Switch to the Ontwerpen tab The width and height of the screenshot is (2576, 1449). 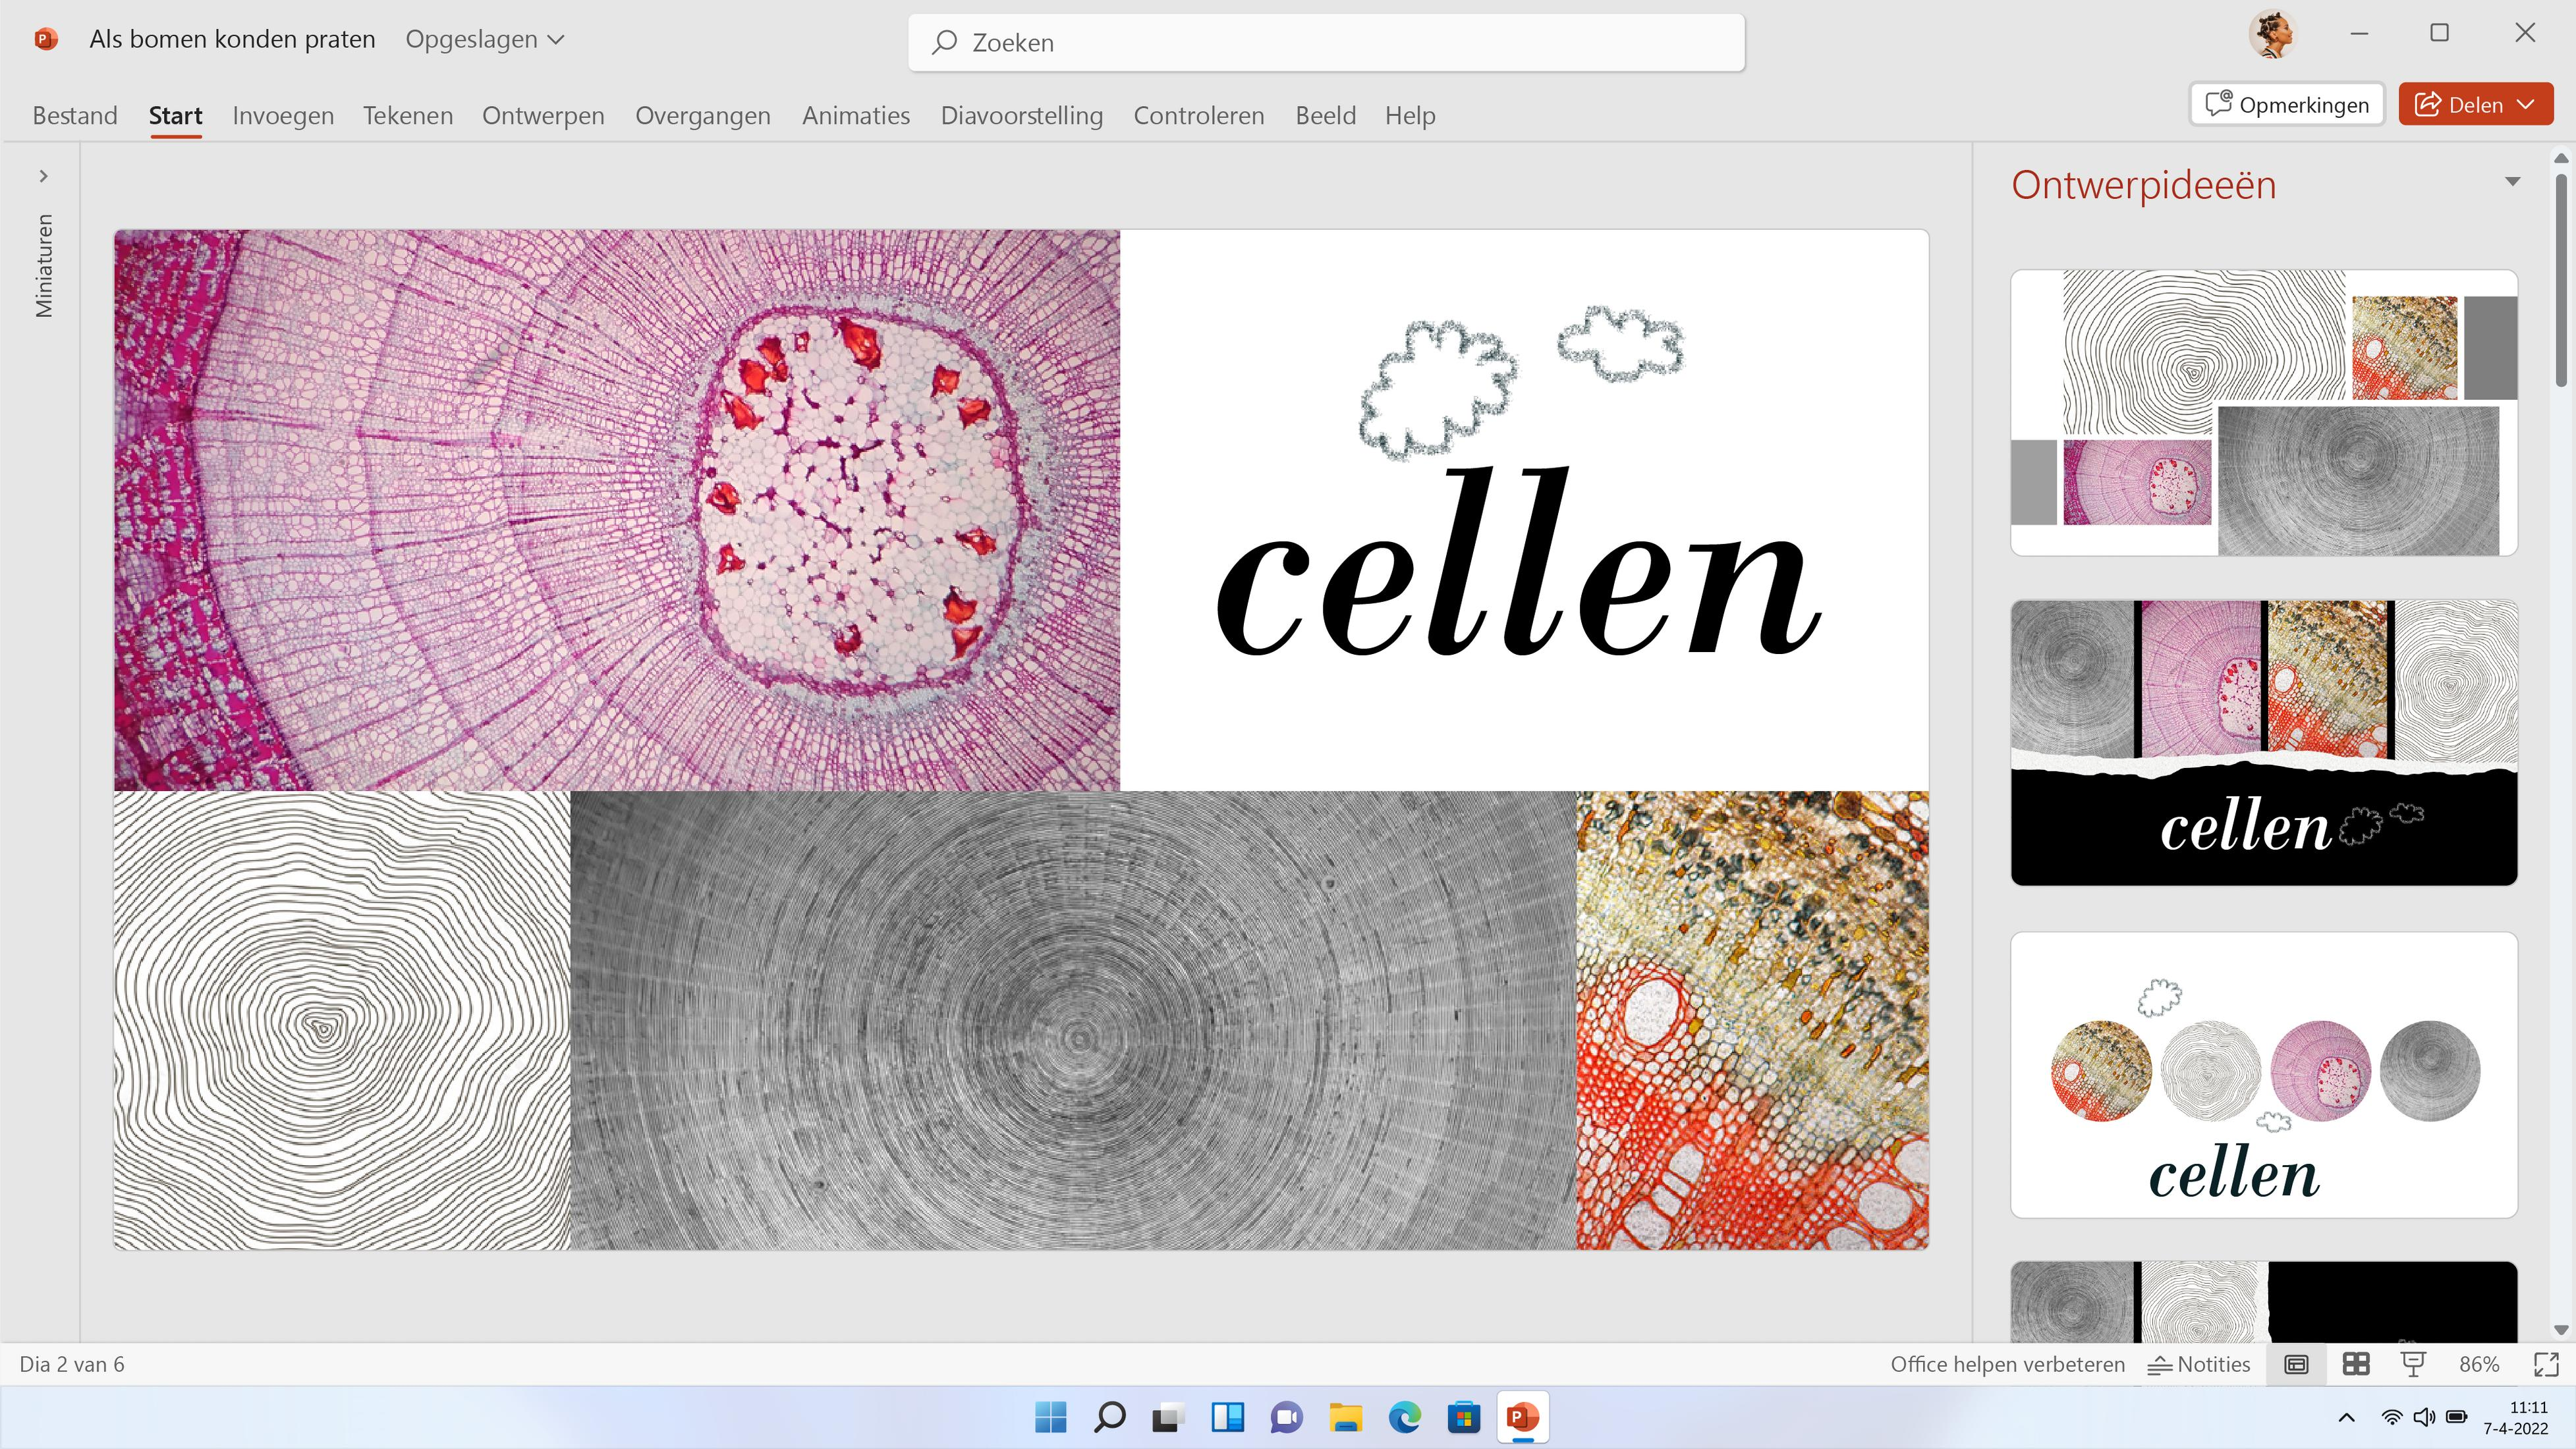point(543,115)
